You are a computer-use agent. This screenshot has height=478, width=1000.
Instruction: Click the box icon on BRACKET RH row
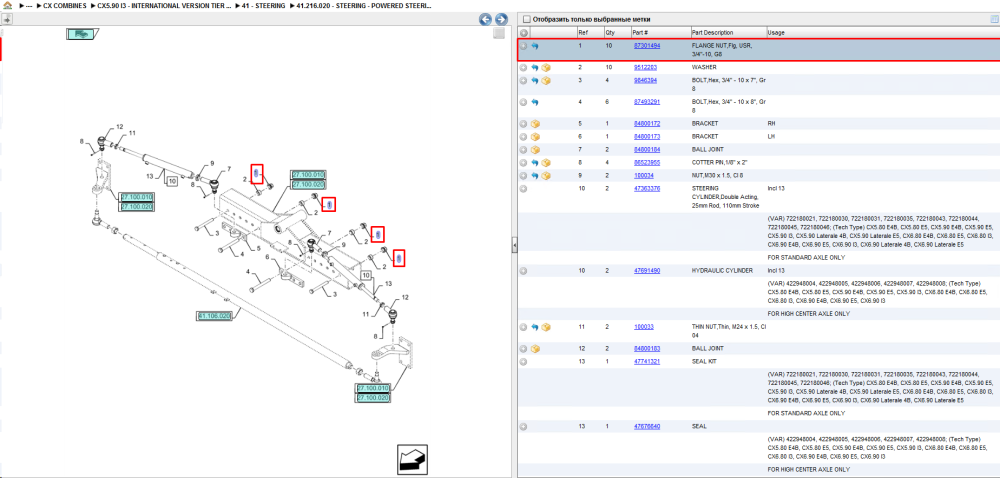535,124
